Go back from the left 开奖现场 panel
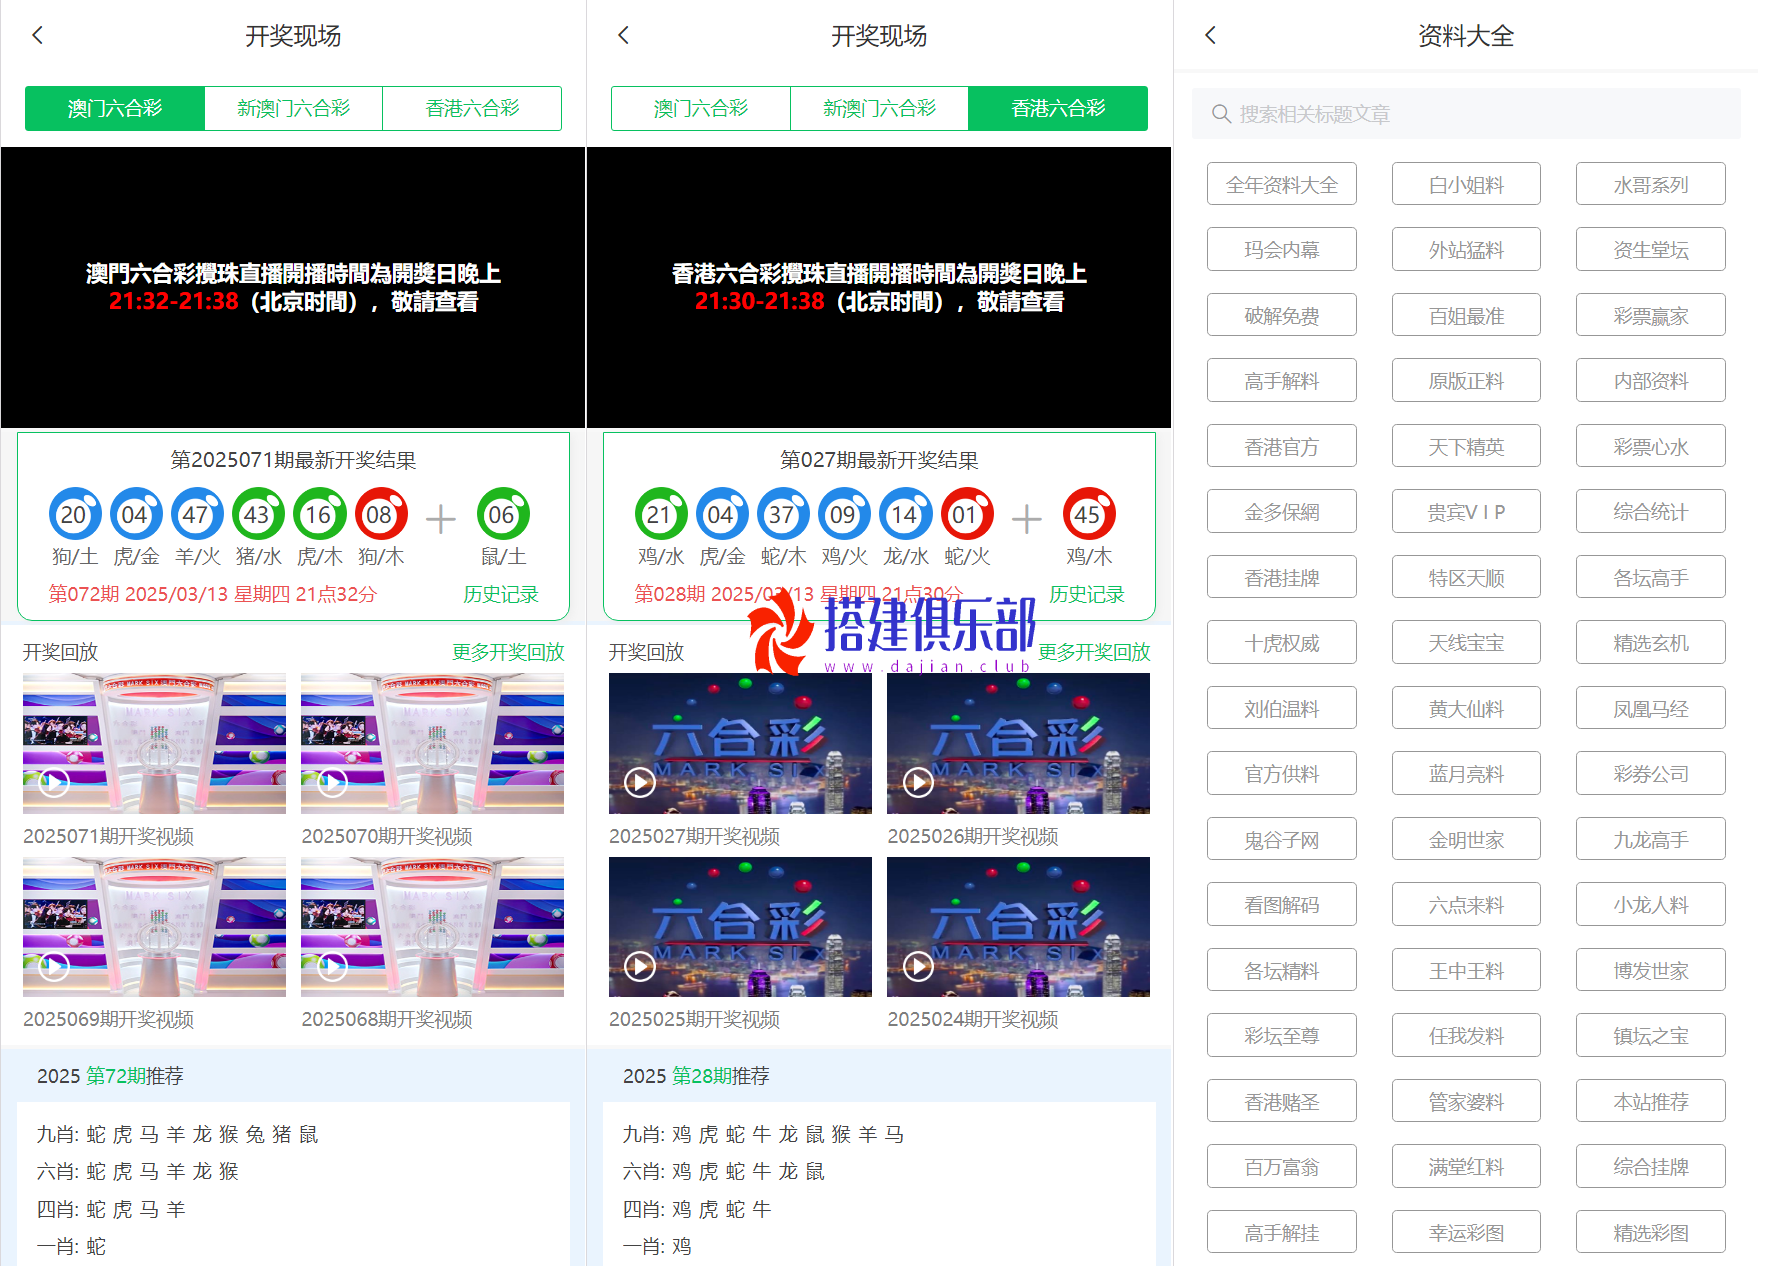The height and width of the screenshot is (1266, 1785). (x=38, y=36)
